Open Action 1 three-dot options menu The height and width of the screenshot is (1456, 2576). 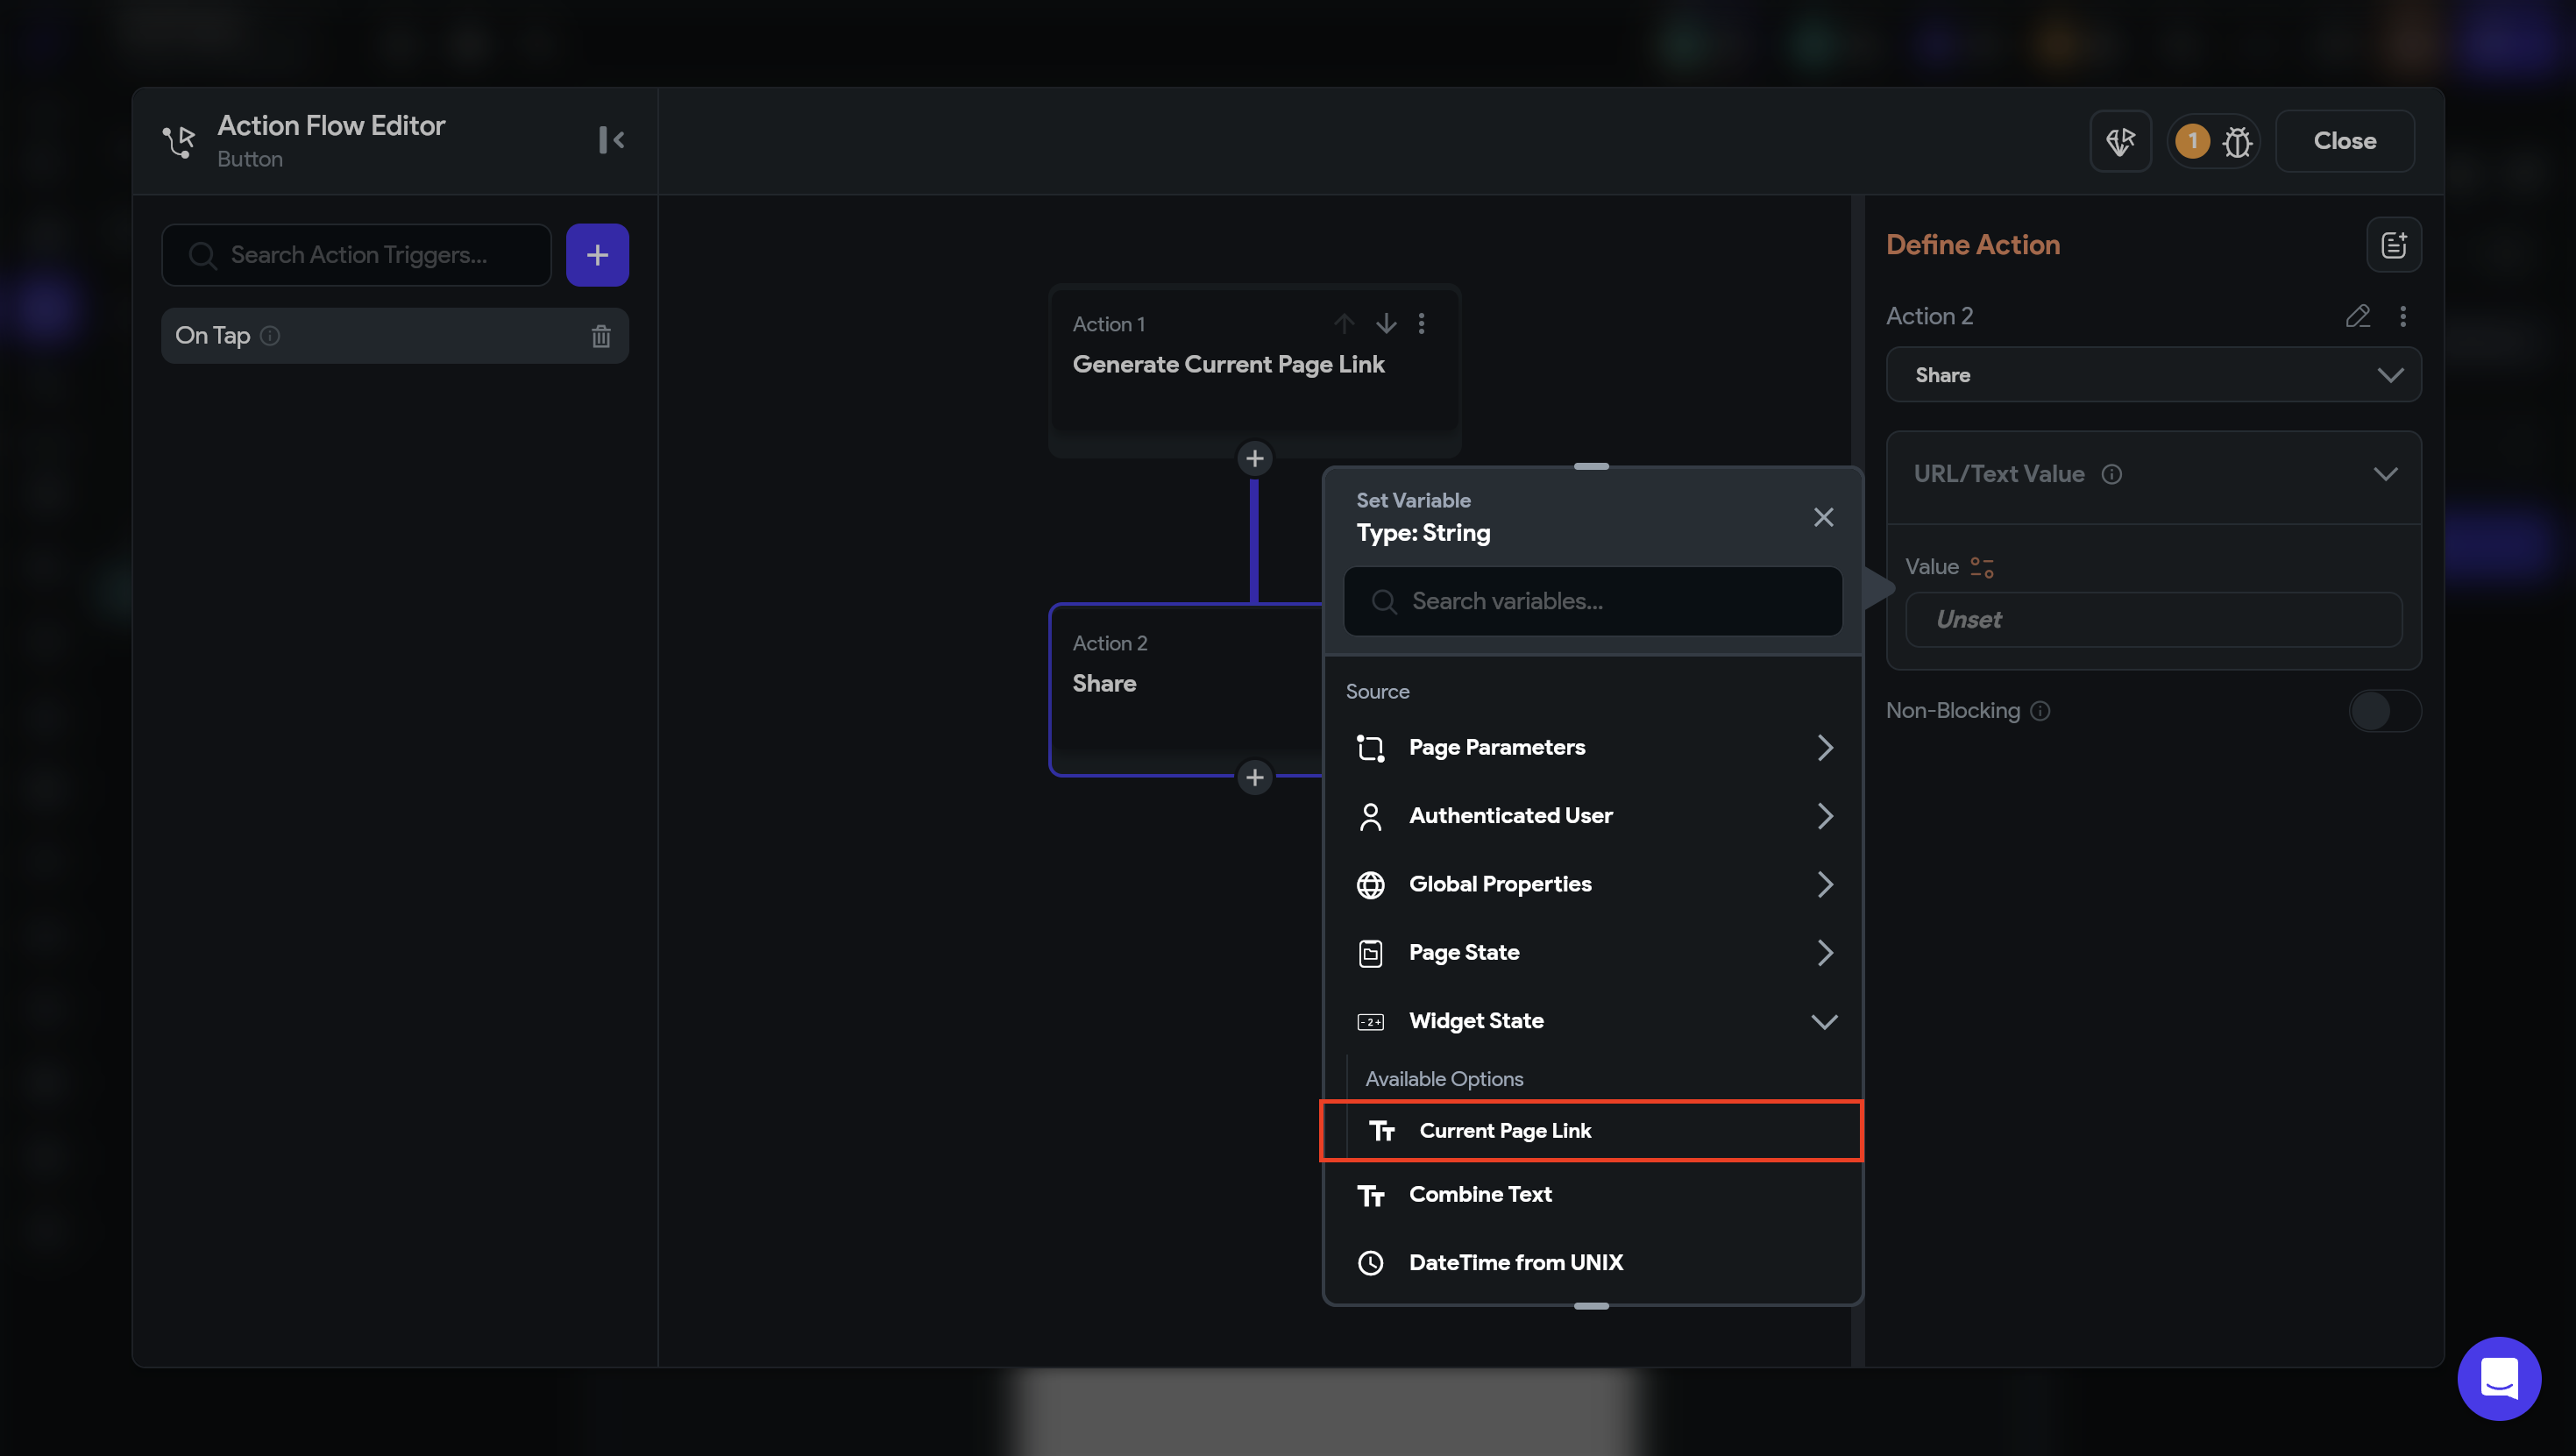coord(1421,323)
